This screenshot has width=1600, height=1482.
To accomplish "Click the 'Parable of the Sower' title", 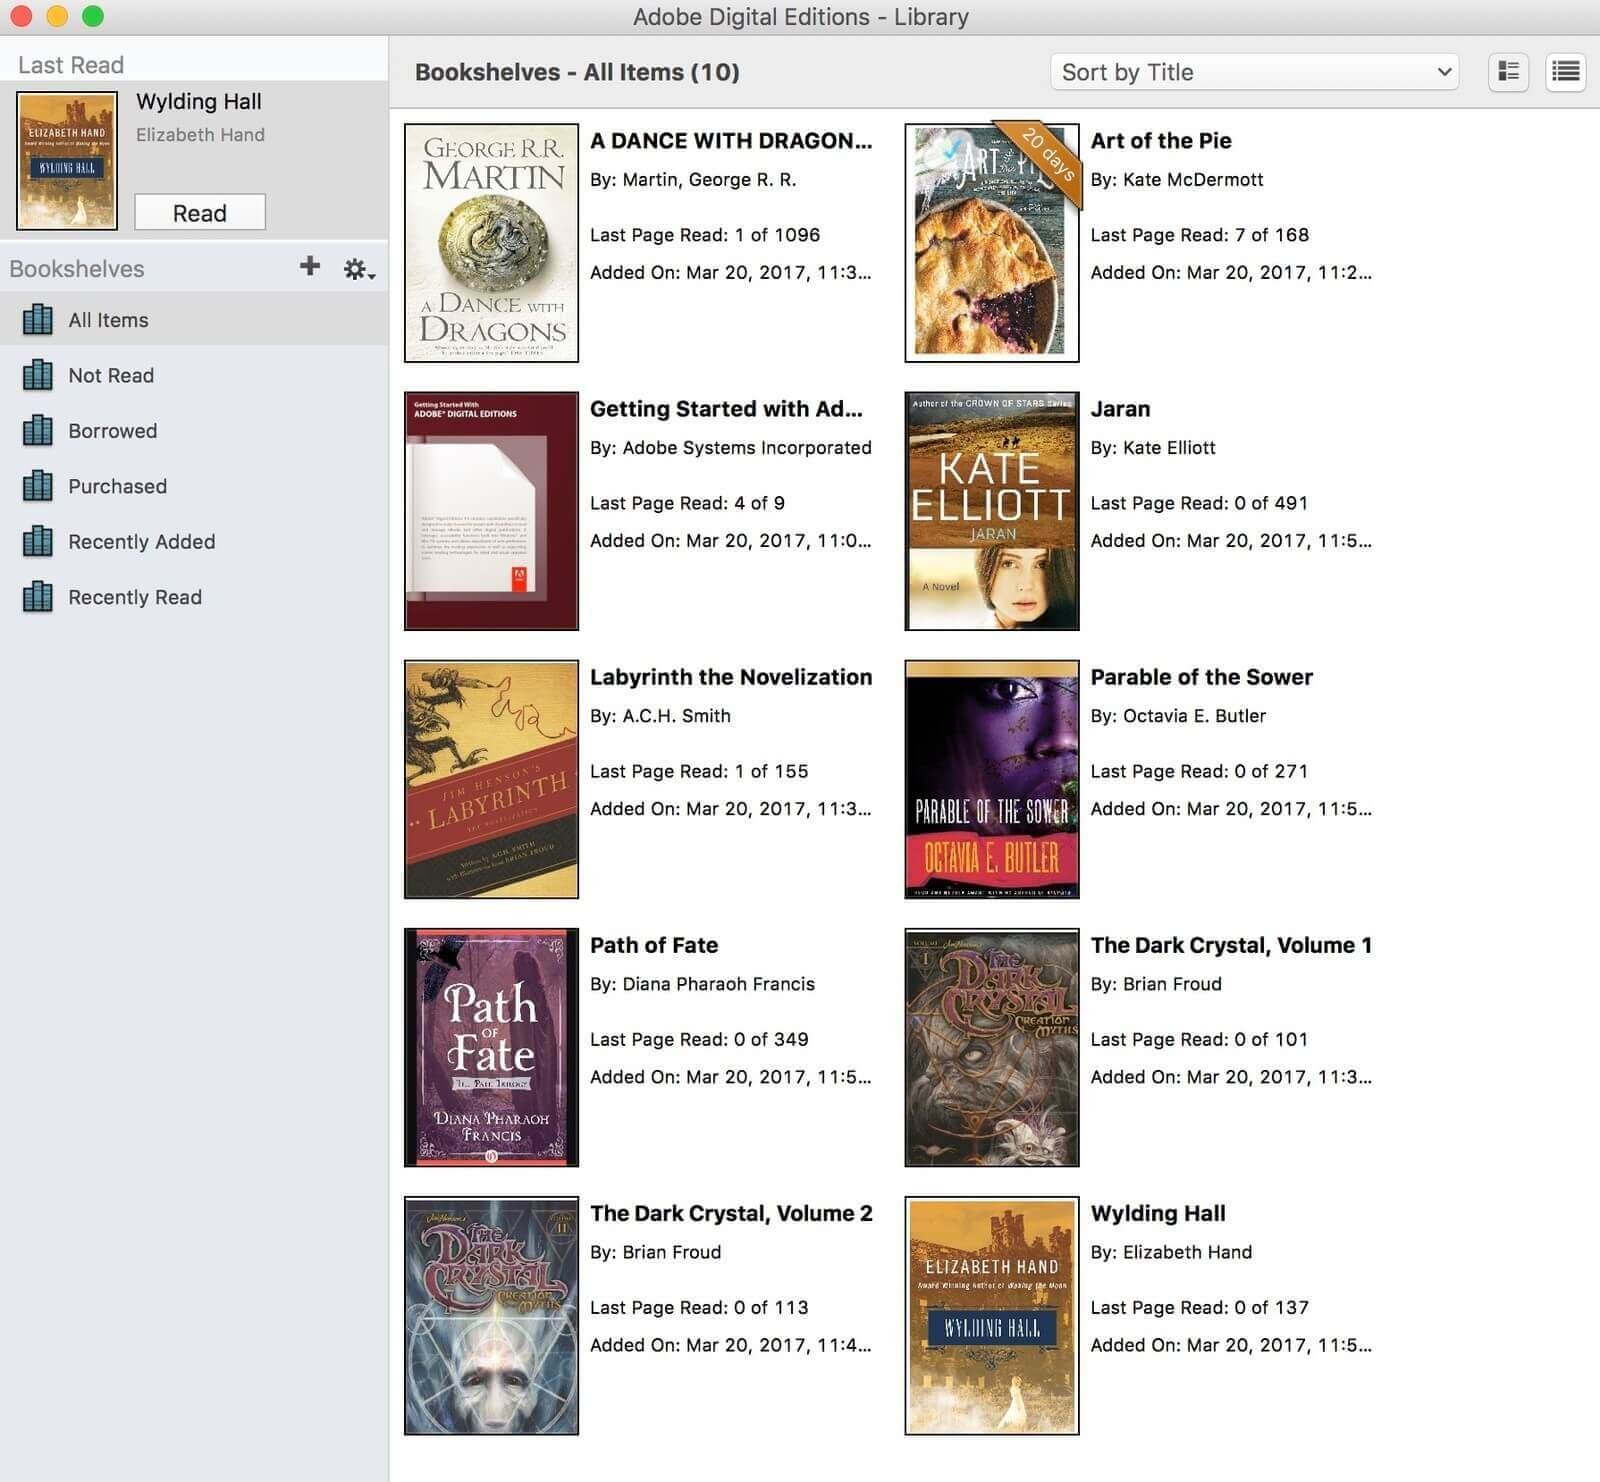I will coord(1202,677).
